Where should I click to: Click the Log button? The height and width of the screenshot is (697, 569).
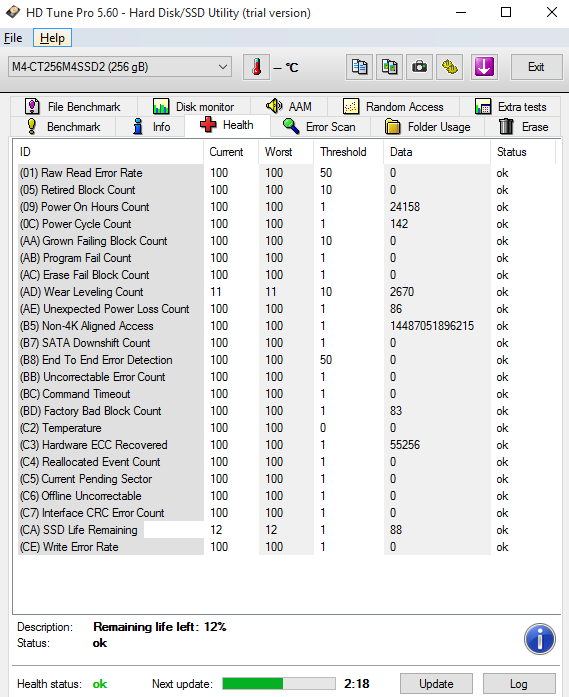[519, 684]
